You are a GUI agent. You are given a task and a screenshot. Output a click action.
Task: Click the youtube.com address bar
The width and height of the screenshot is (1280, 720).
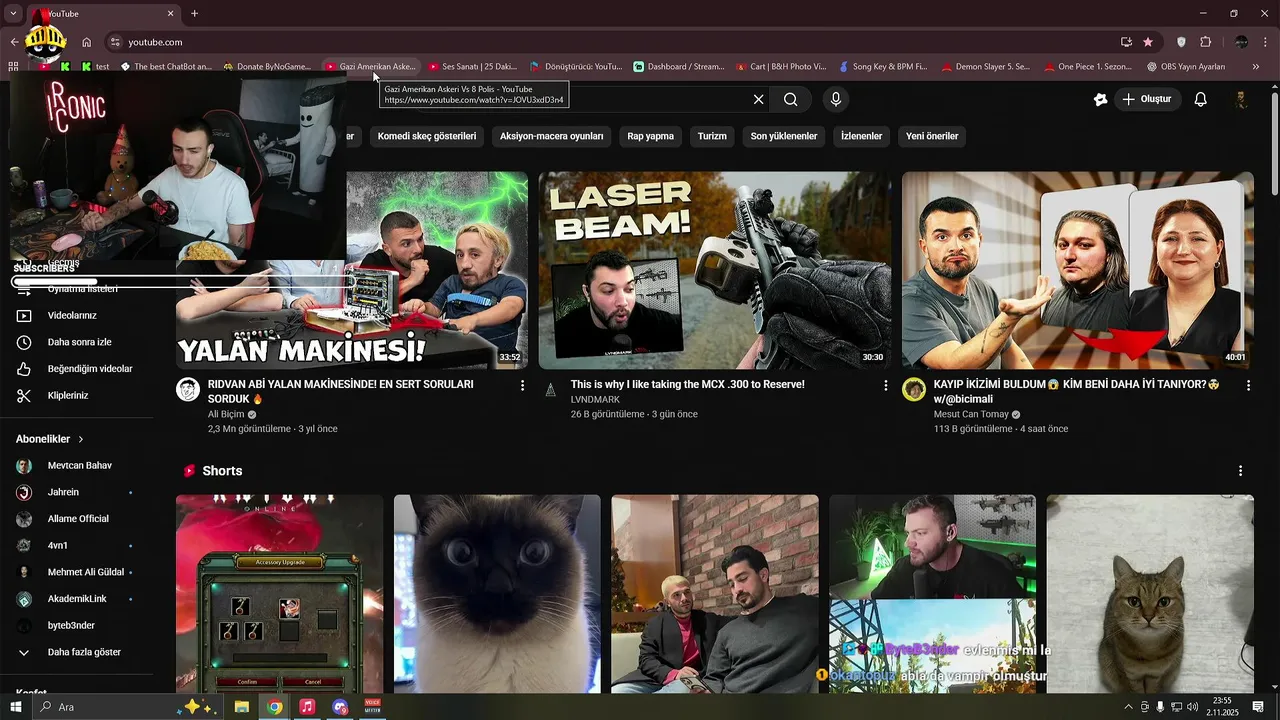pos(610,42)
